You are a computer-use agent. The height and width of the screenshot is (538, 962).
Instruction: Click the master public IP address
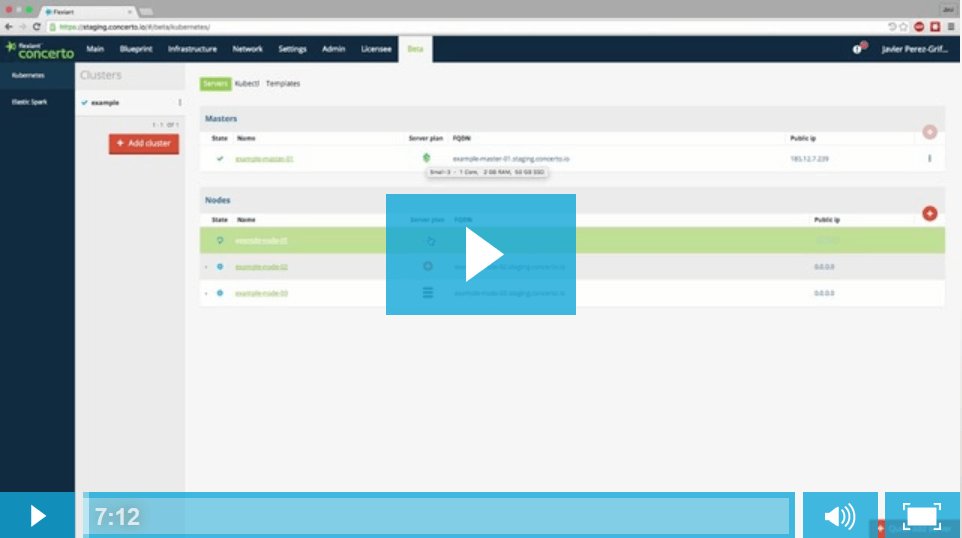(x=809, y=159)
